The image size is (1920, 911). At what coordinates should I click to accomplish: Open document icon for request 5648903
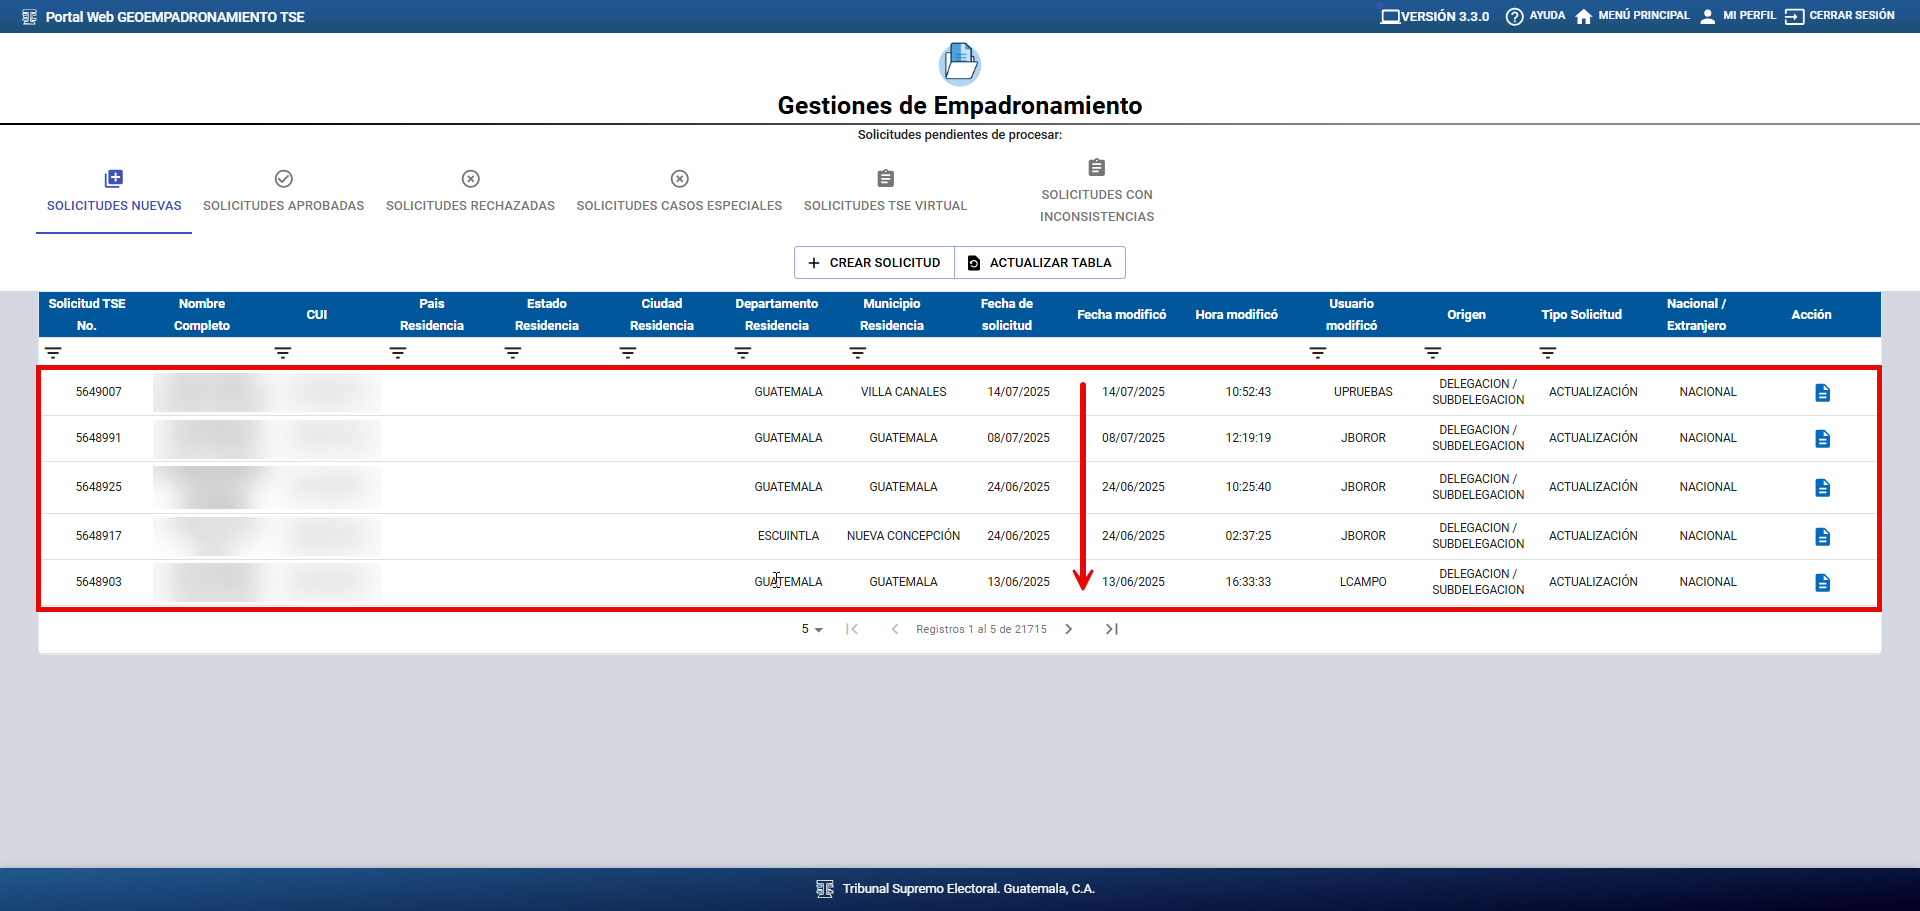click(1822, 583)
